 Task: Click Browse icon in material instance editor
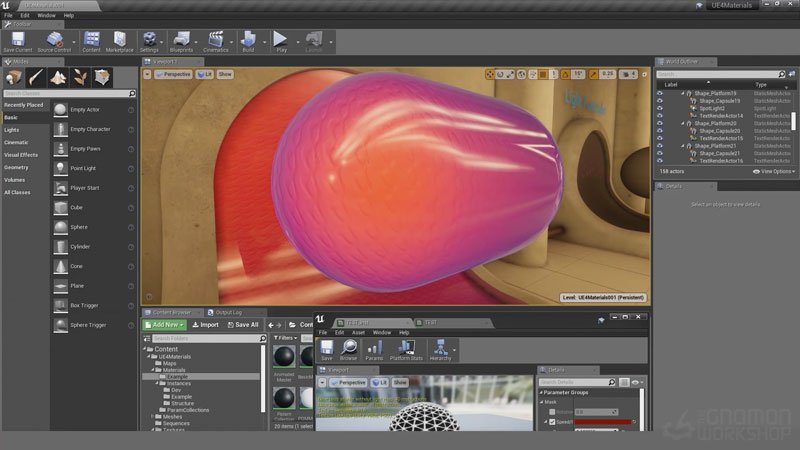coord(349,349)
